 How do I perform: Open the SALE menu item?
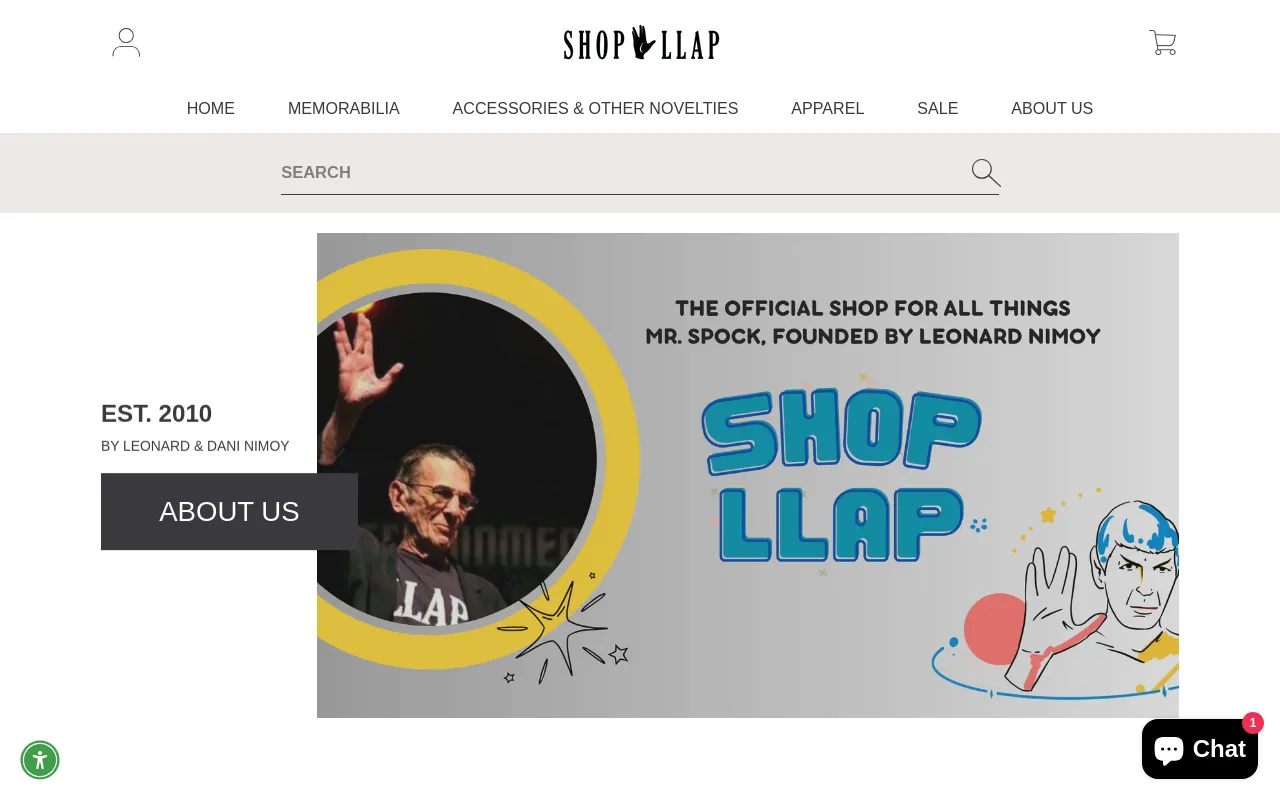[x=938, y=108]
